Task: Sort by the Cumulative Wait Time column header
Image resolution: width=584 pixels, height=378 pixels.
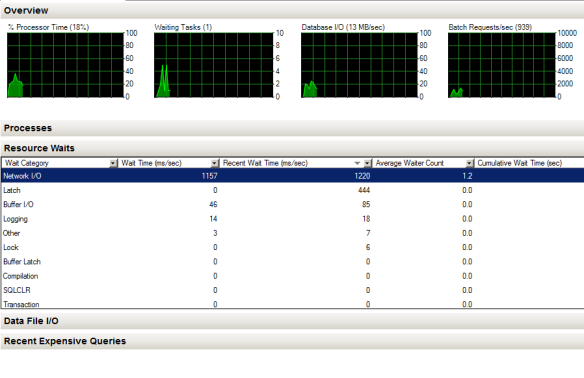Action: pyautogui.click(x=529, y=163)
